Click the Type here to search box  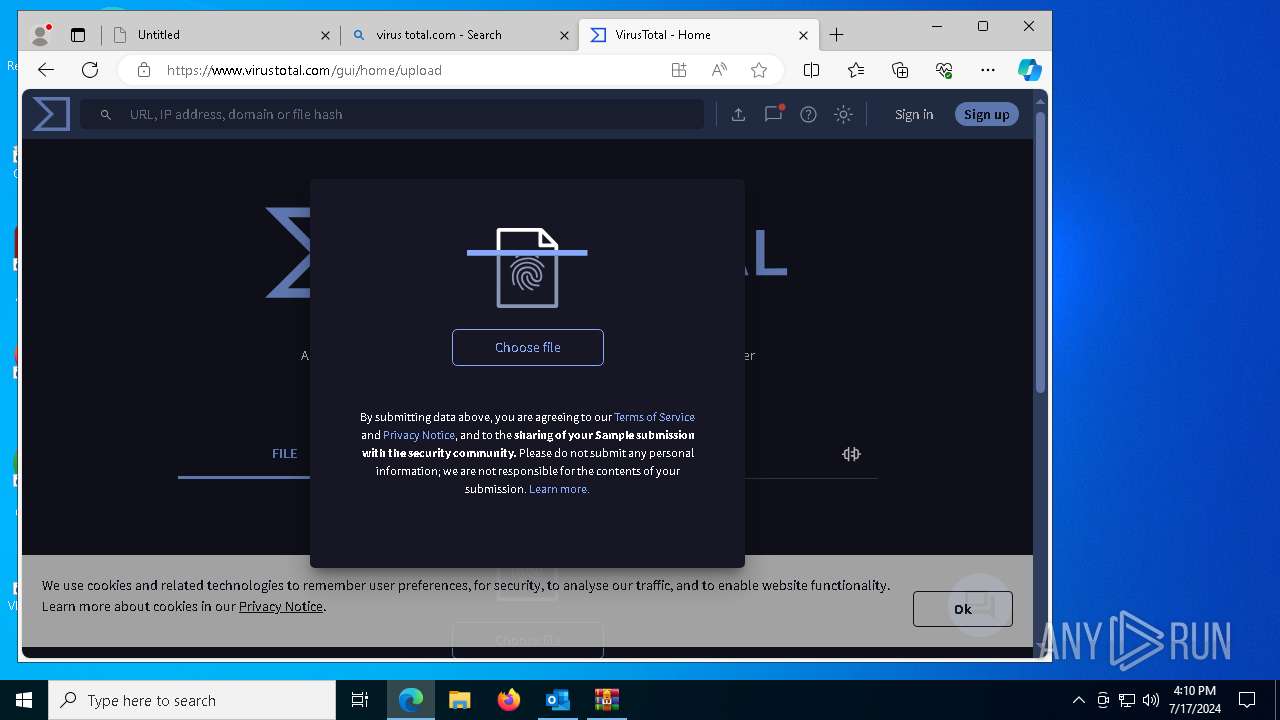(x=192, y=700)
